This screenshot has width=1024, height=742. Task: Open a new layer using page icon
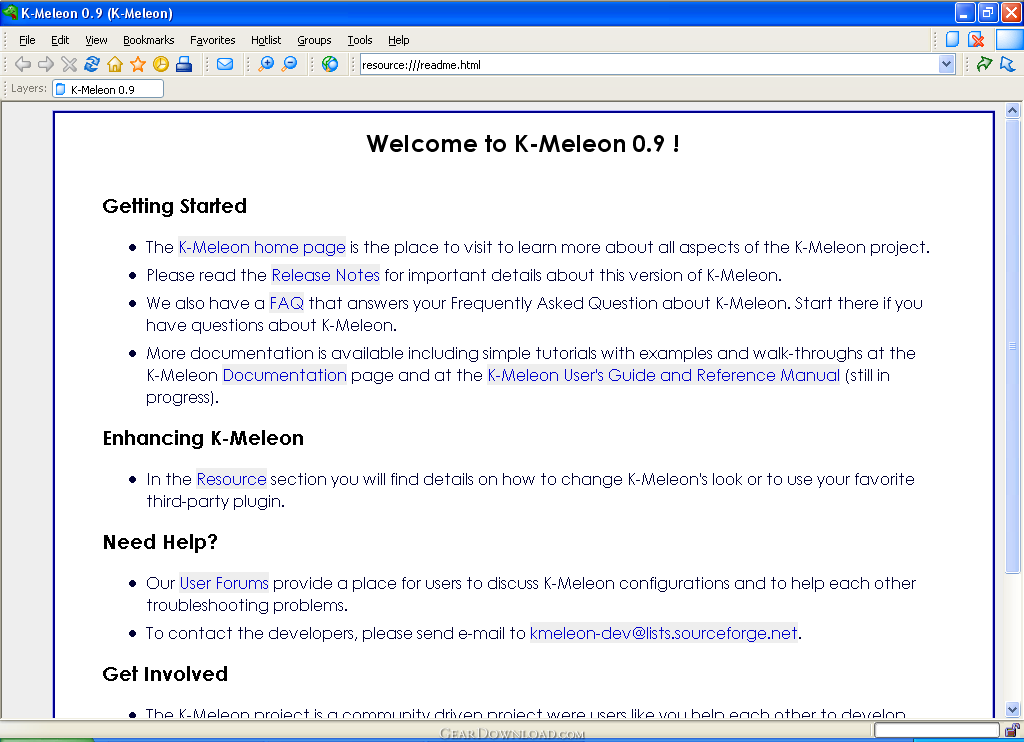click(x=953, y=40)
